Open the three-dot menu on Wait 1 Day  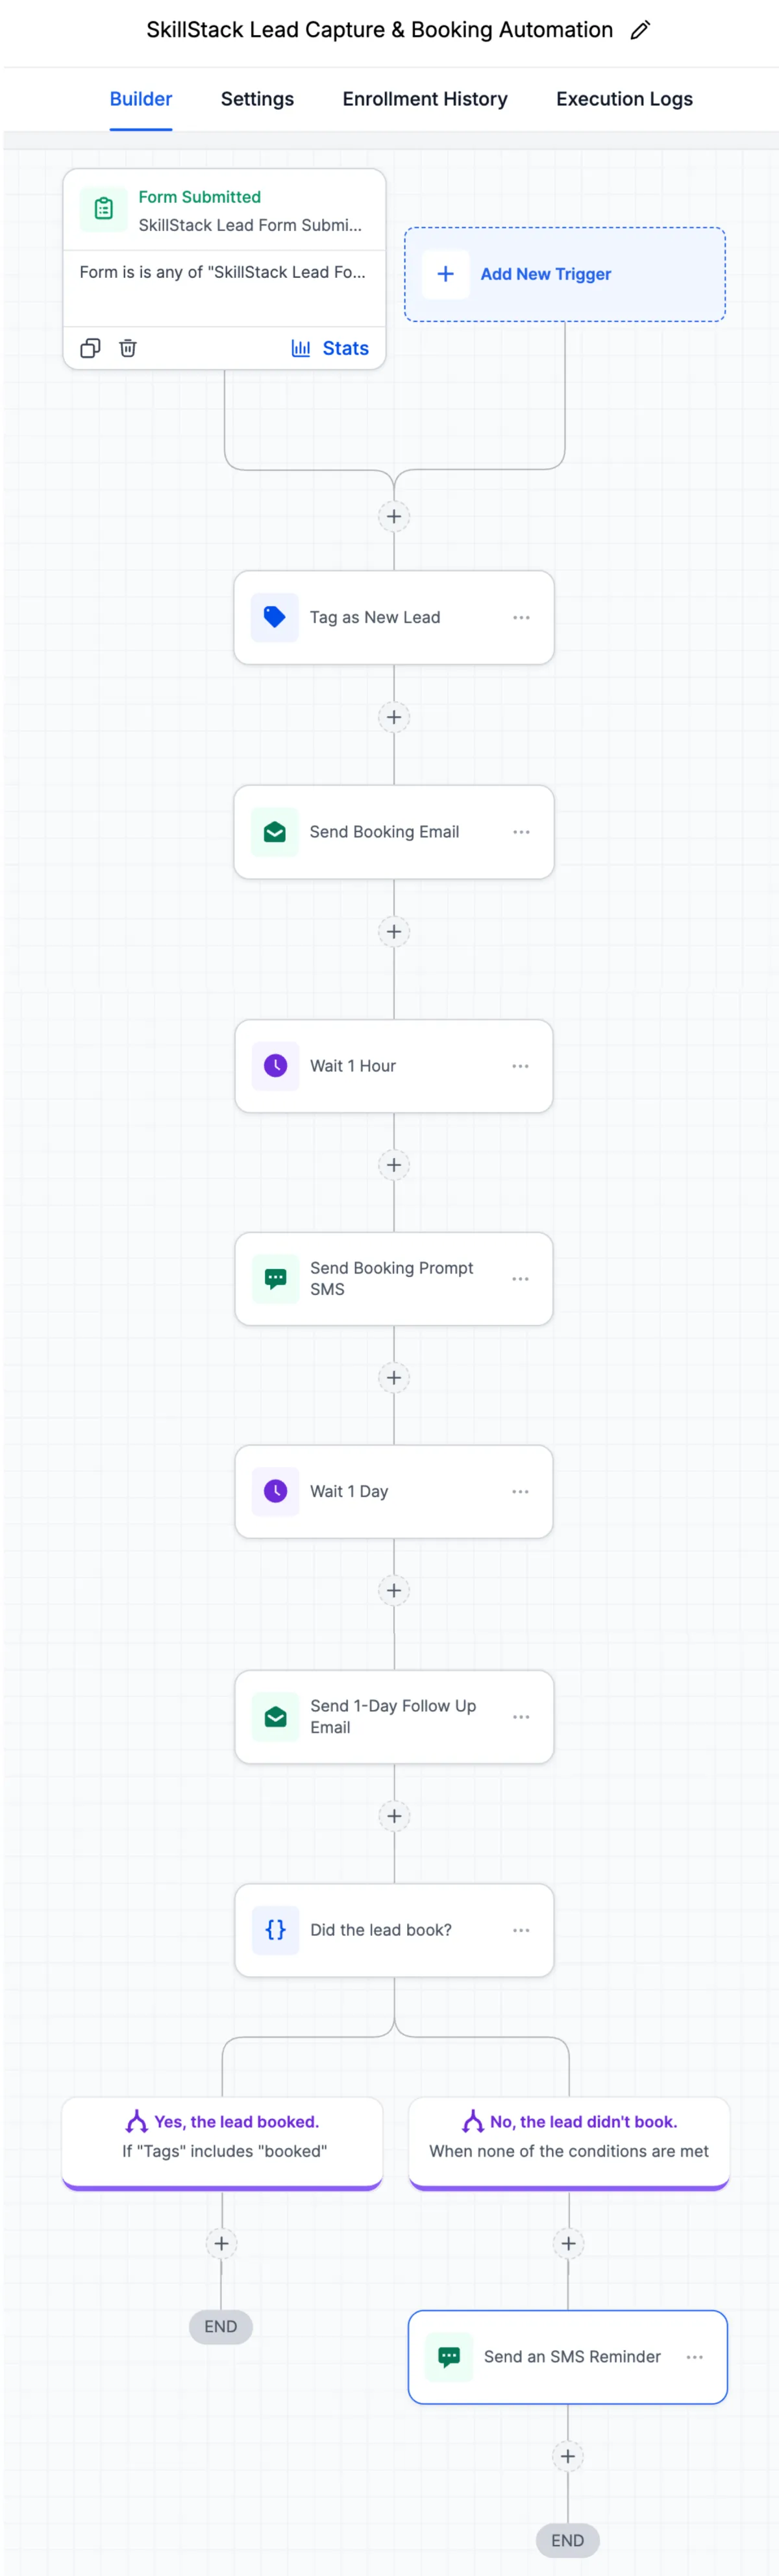520,1491
